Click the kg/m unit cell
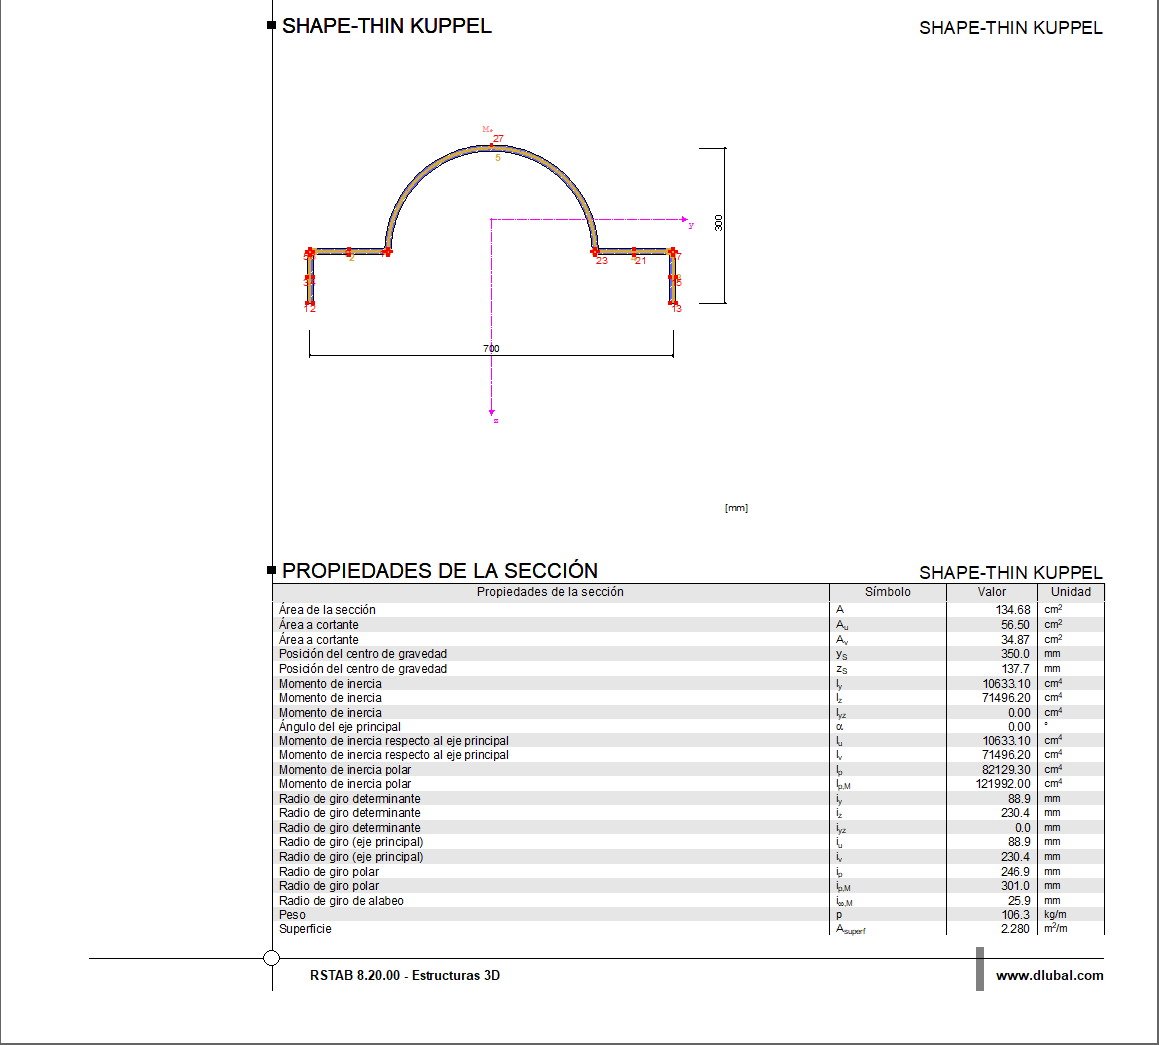Screen dimensions: 1159x1045 click(x=1055, y=915)
